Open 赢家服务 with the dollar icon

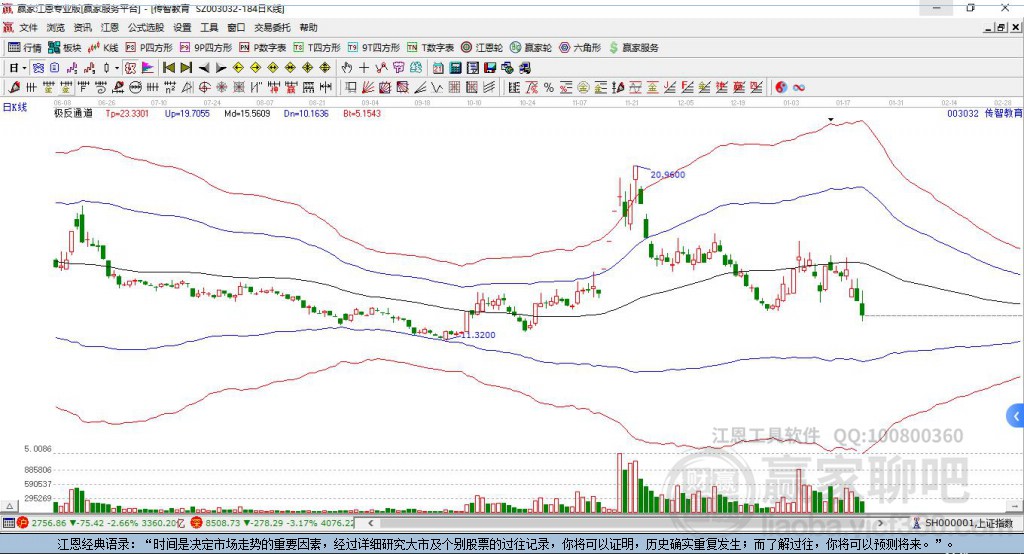[633, 48]
